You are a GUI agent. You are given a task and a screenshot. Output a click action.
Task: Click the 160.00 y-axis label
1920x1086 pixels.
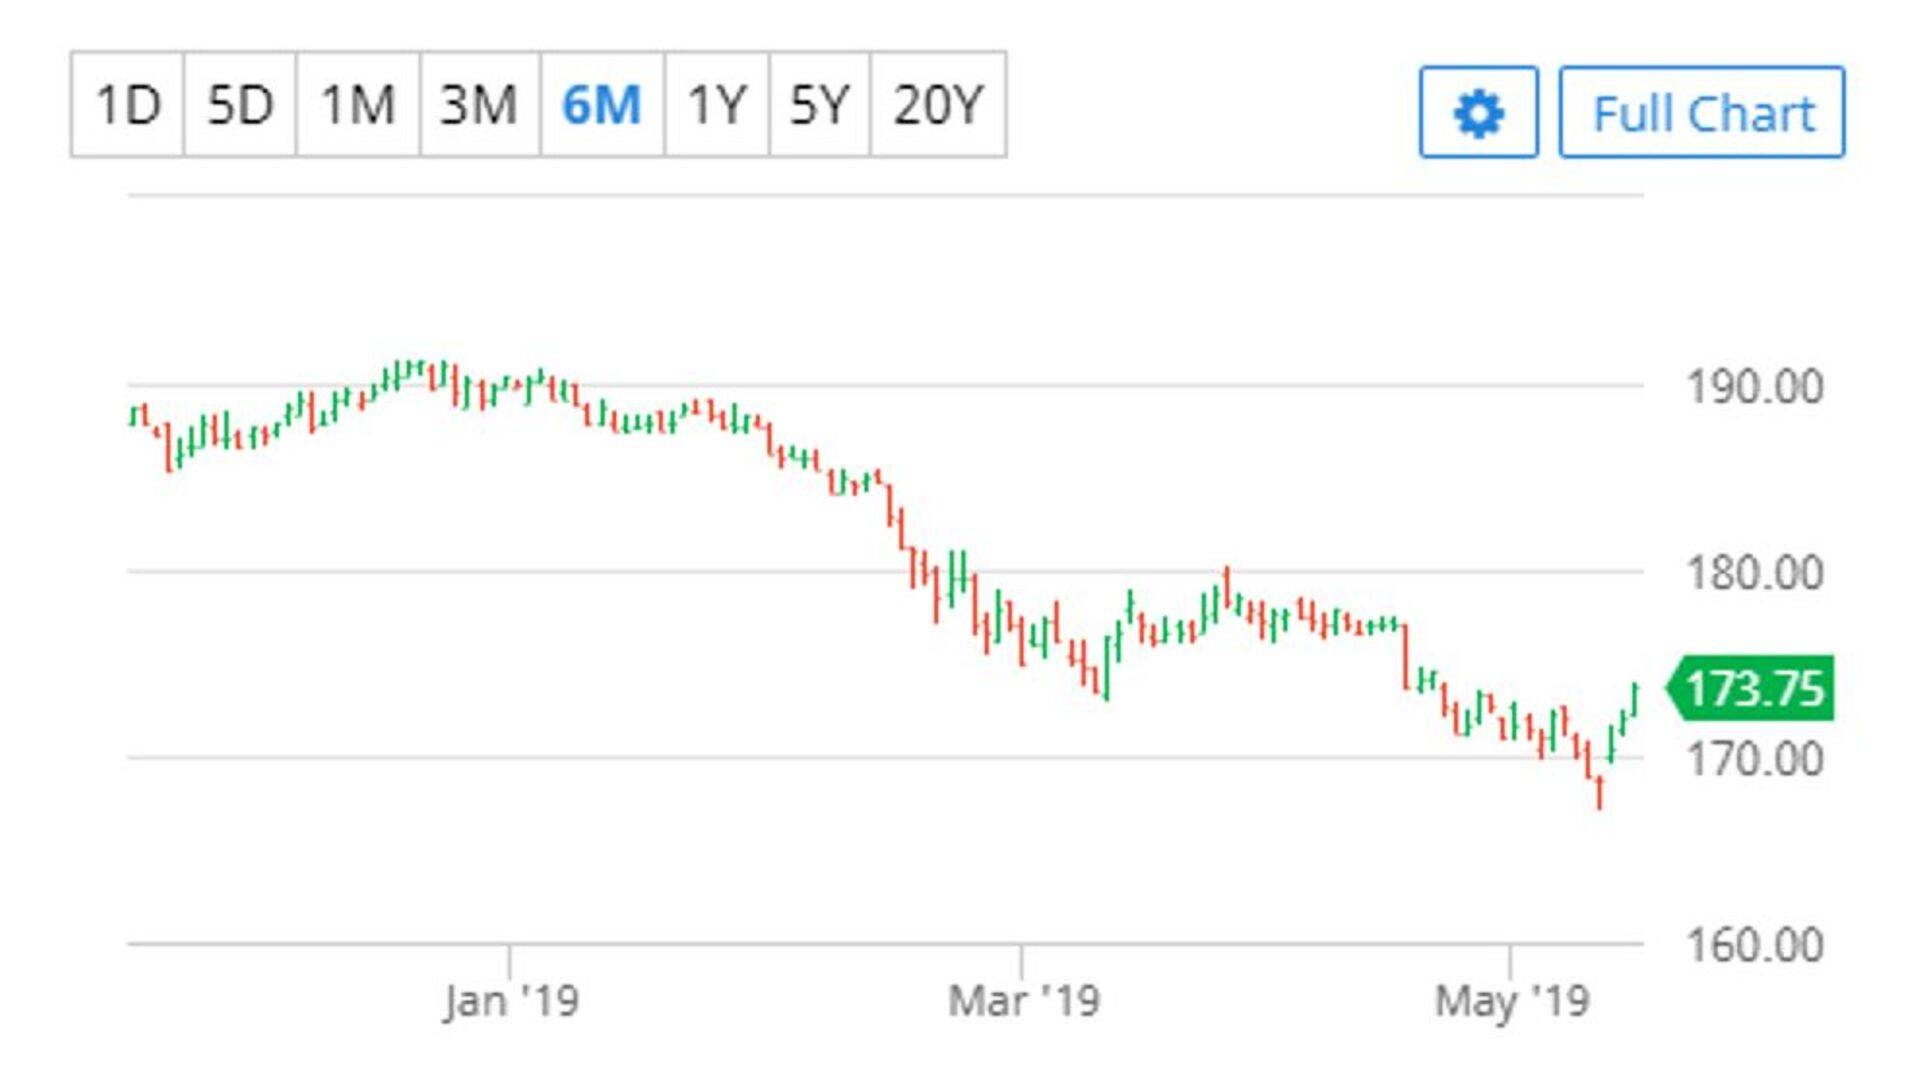(x=1755, y=945)
